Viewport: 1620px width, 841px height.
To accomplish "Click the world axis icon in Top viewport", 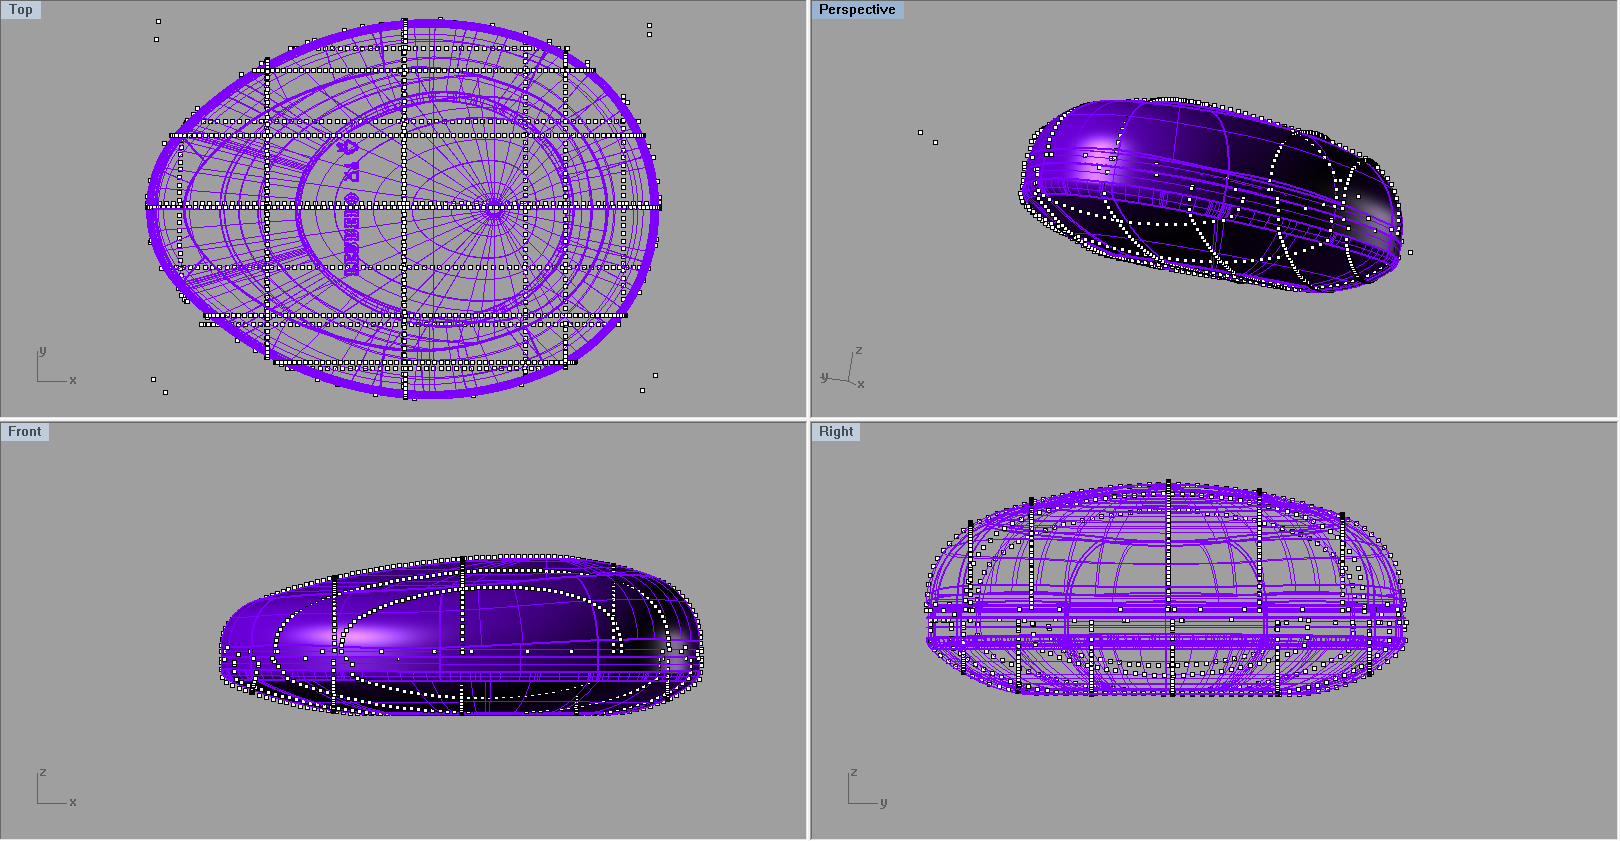I will click(52, 369).
